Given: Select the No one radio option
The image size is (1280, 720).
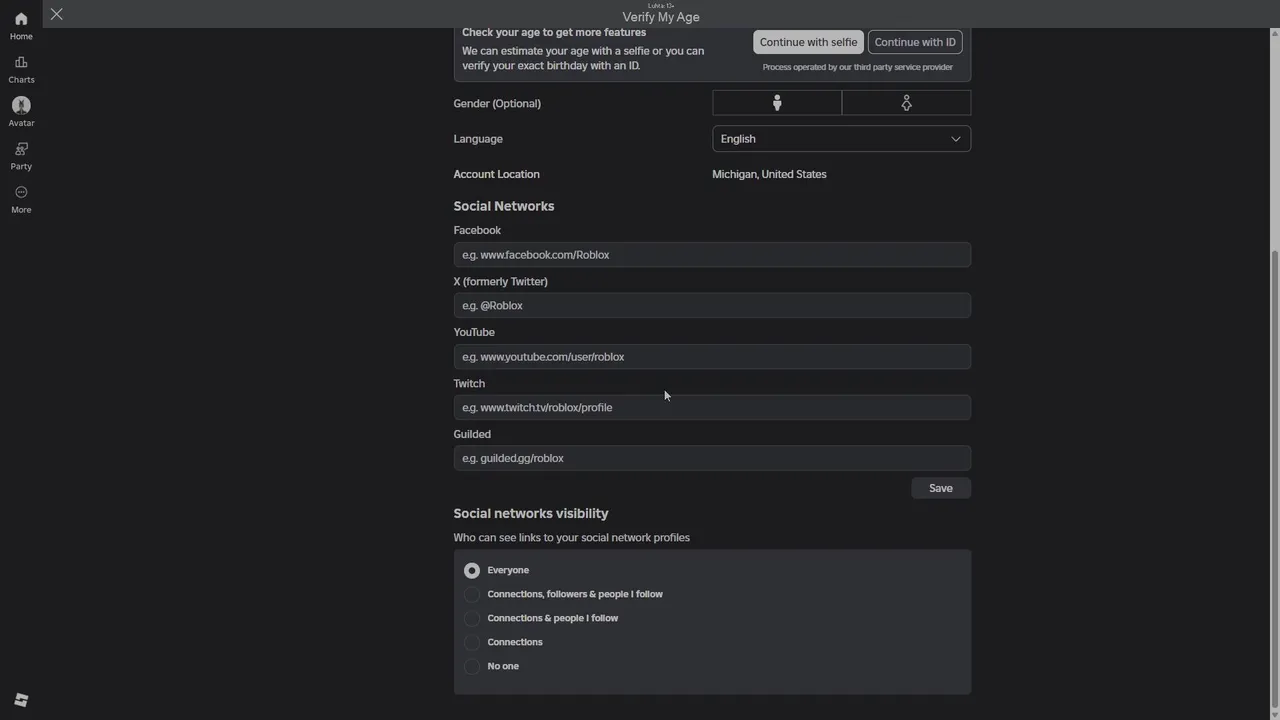Looking at the screenshot, I should (x=472, y=666).
